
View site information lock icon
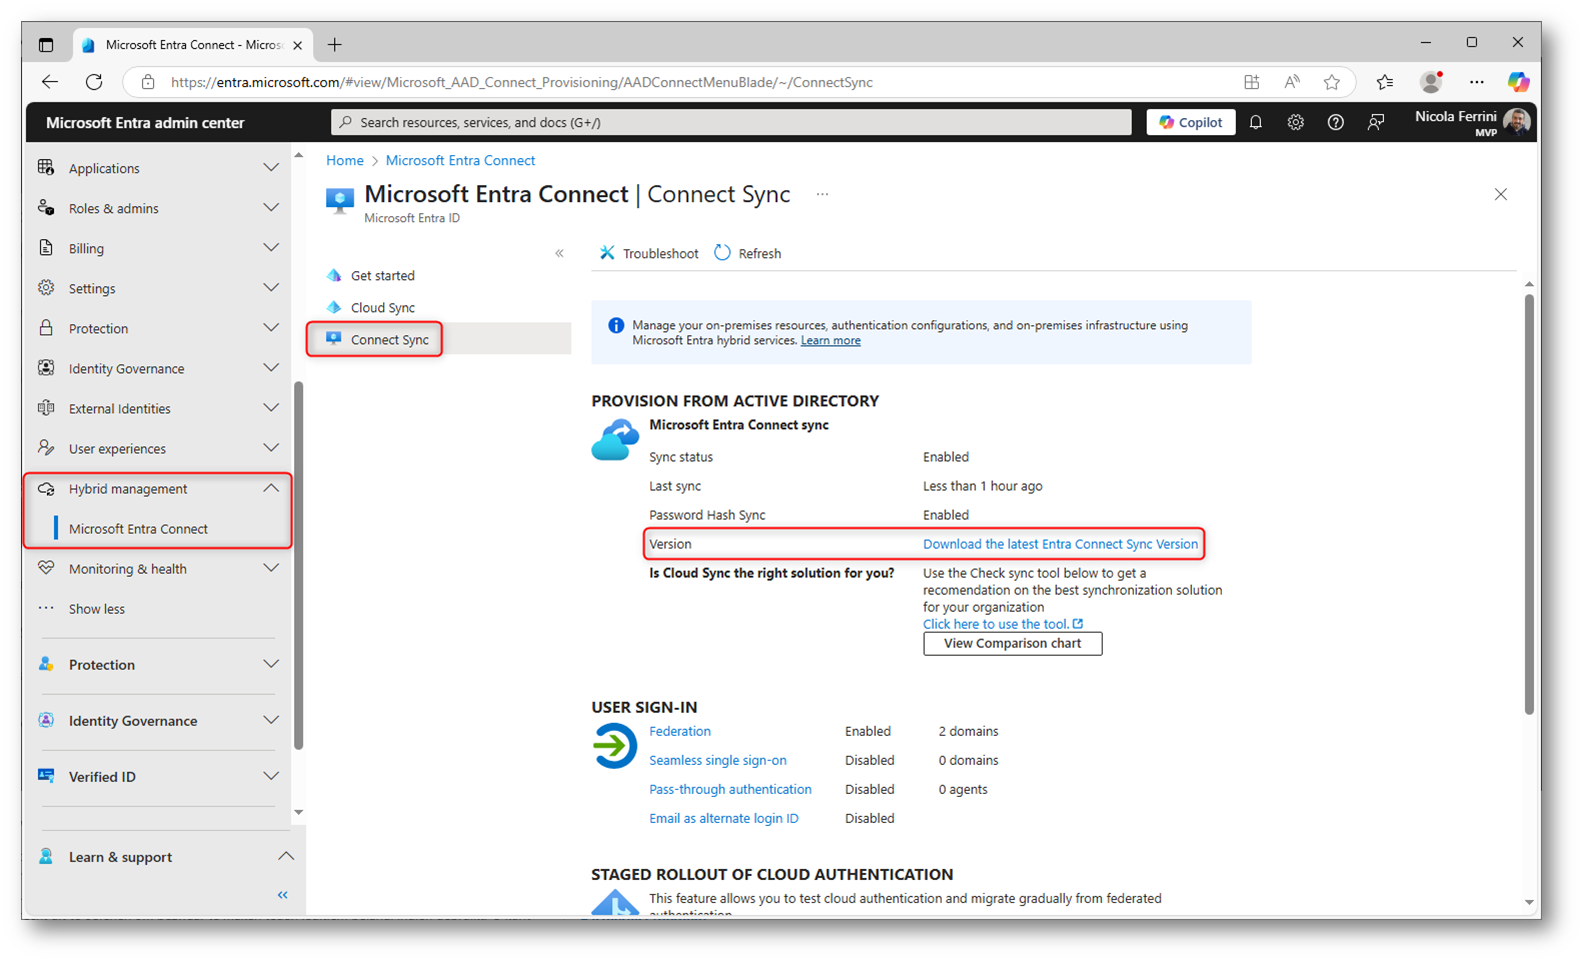[148, 82]
